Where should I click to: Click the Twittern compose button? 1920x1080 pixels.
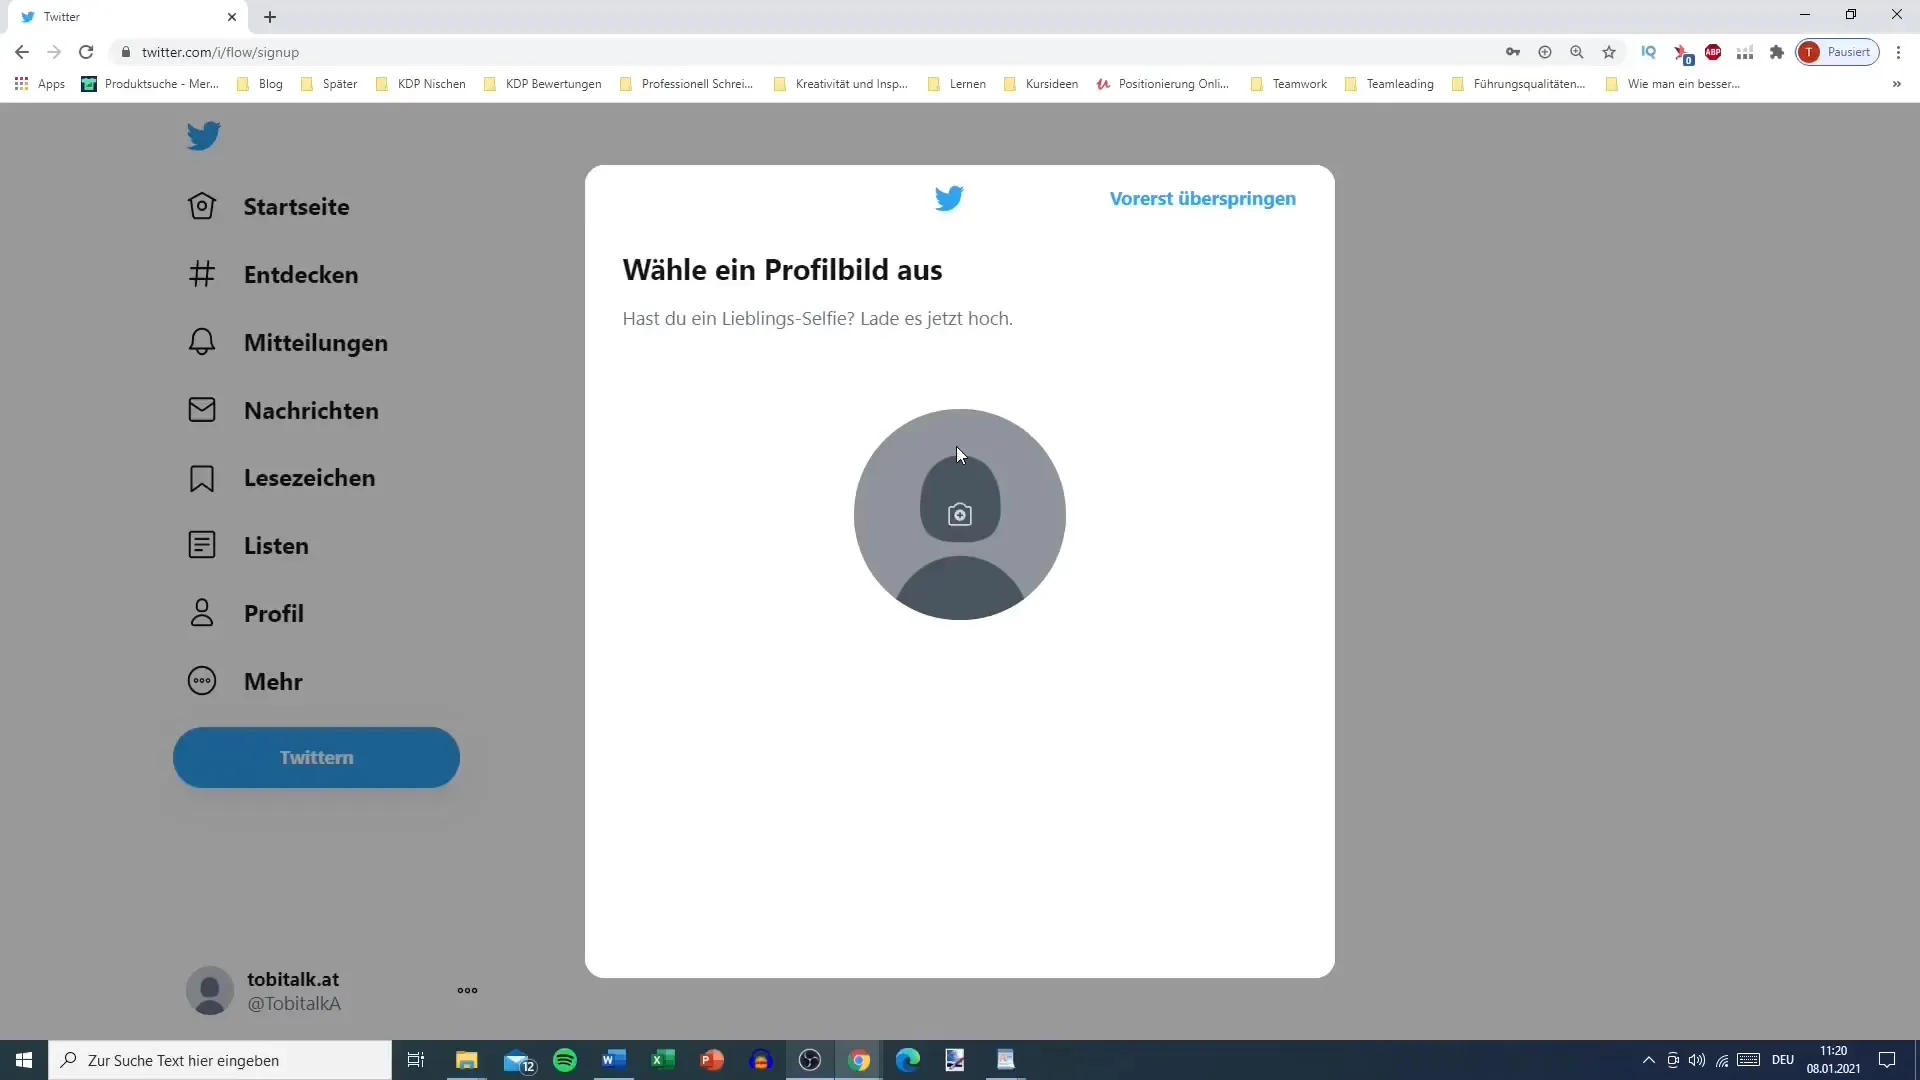click(316, 757)
